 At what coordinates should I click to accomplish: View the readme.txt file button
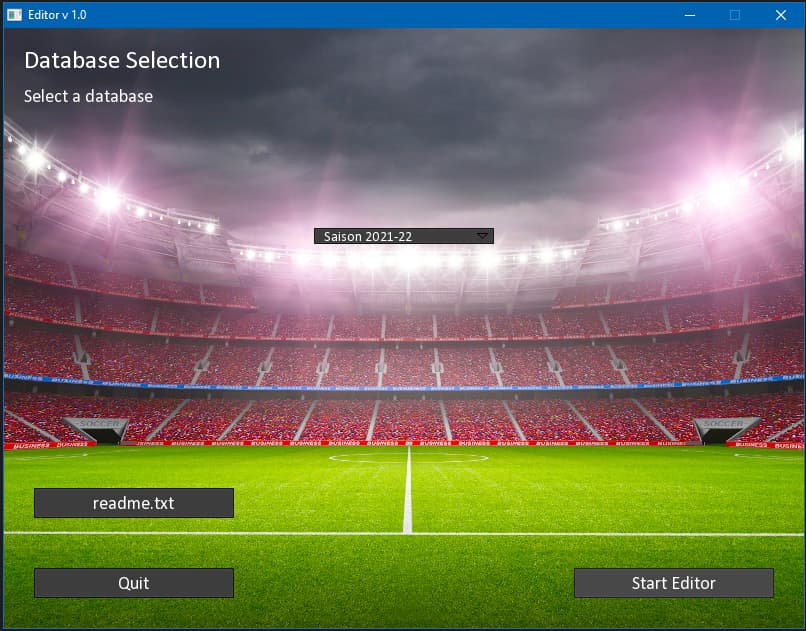[x=134, y=503]
